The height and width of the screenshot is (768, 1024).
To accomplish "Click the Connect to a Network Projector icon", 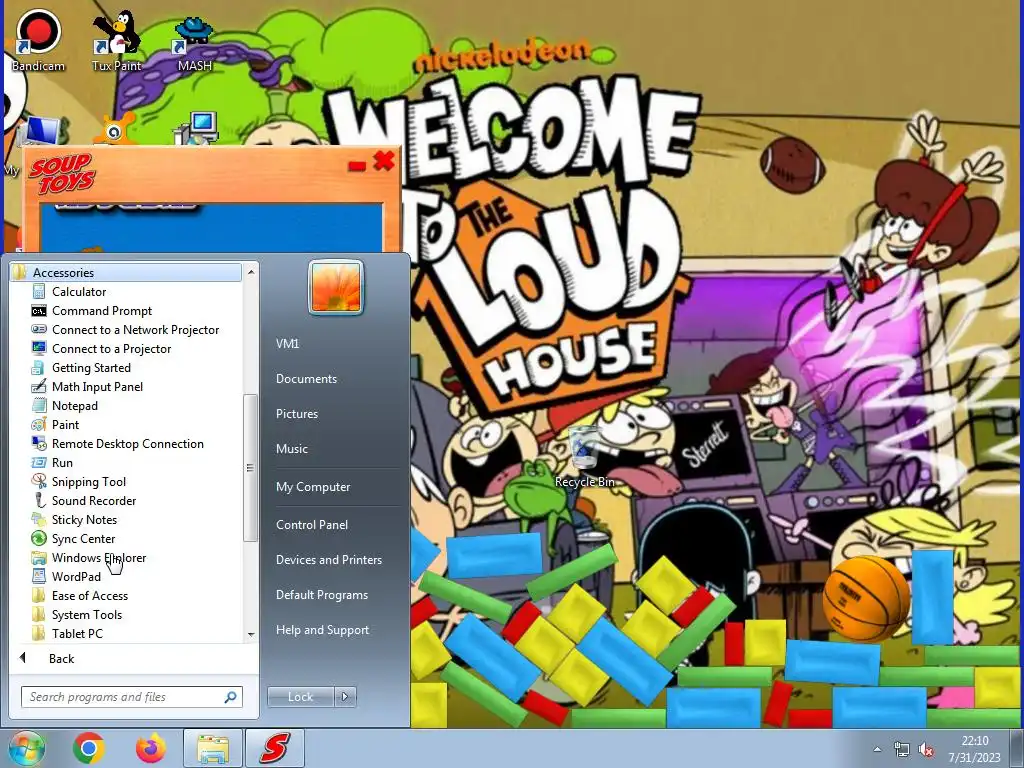I will coord(39,329).
